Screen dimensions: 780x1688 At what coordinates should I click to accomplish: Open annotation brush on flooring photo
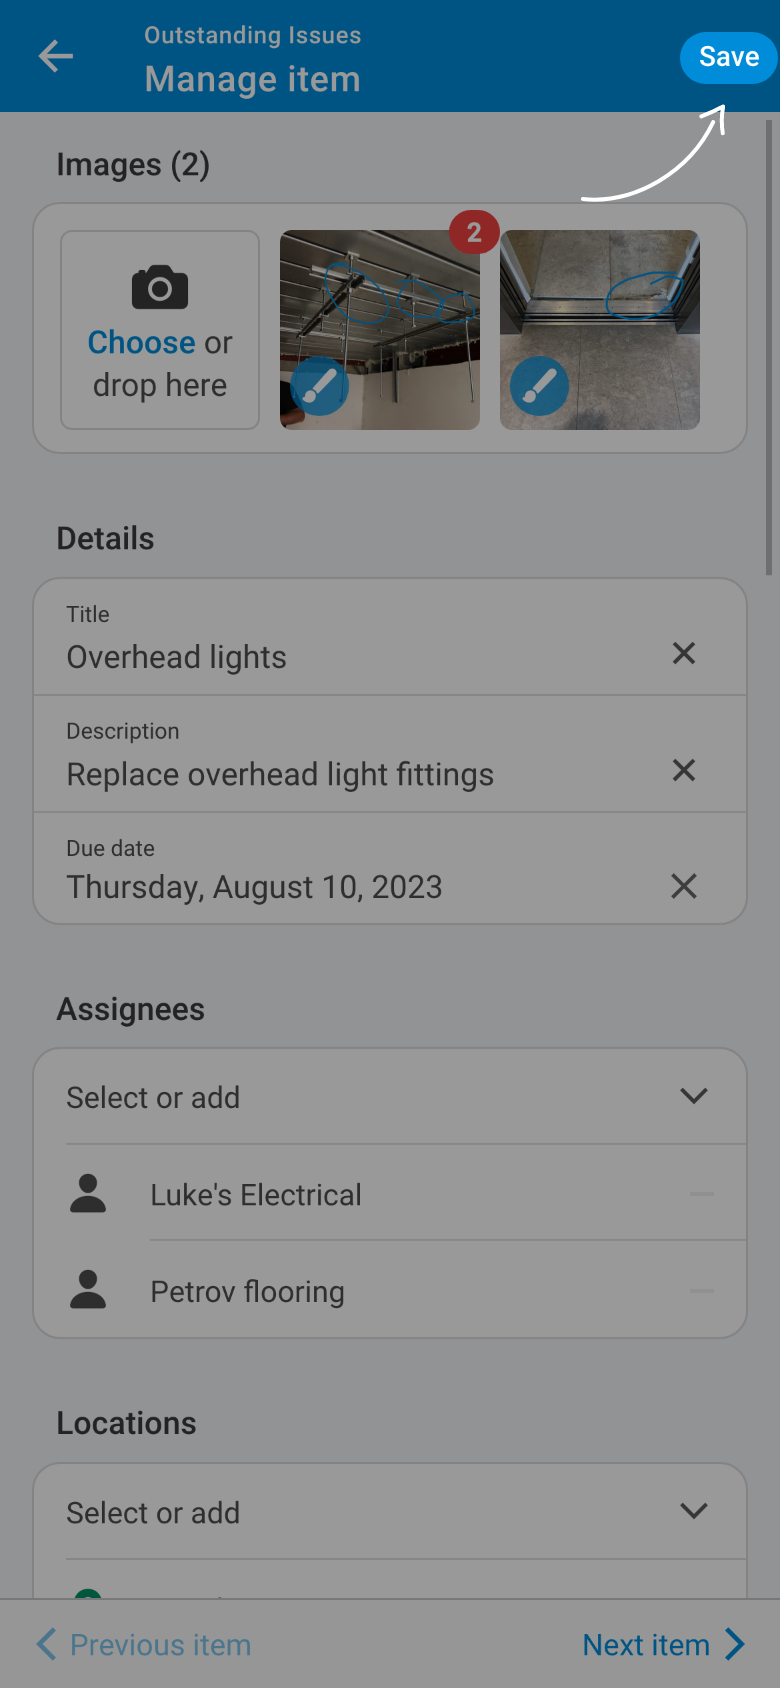click(x=540, y=386)
